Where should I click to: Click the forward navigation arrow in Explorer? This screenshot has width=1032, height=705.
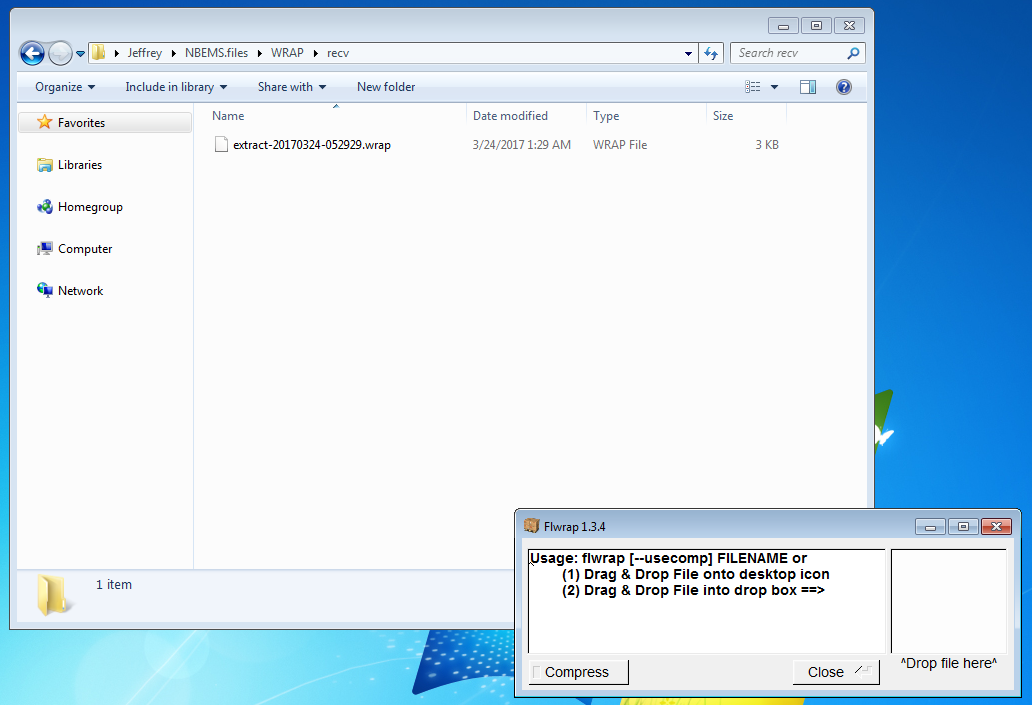pyautogui.click(x=61, y=53)
